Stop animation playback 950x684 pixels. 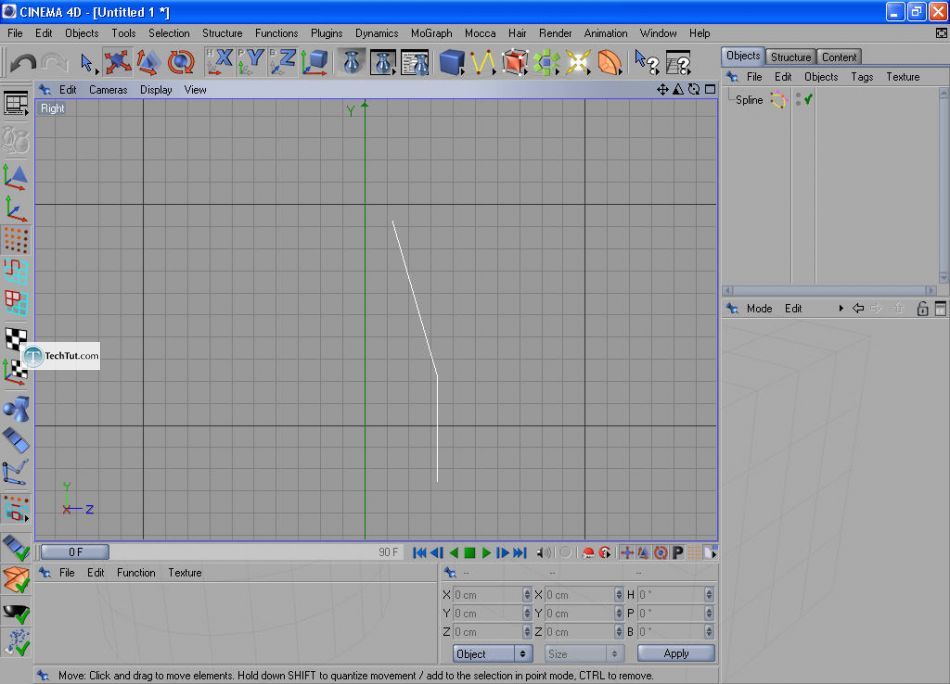pyautogui.click(x=470, y=553)
